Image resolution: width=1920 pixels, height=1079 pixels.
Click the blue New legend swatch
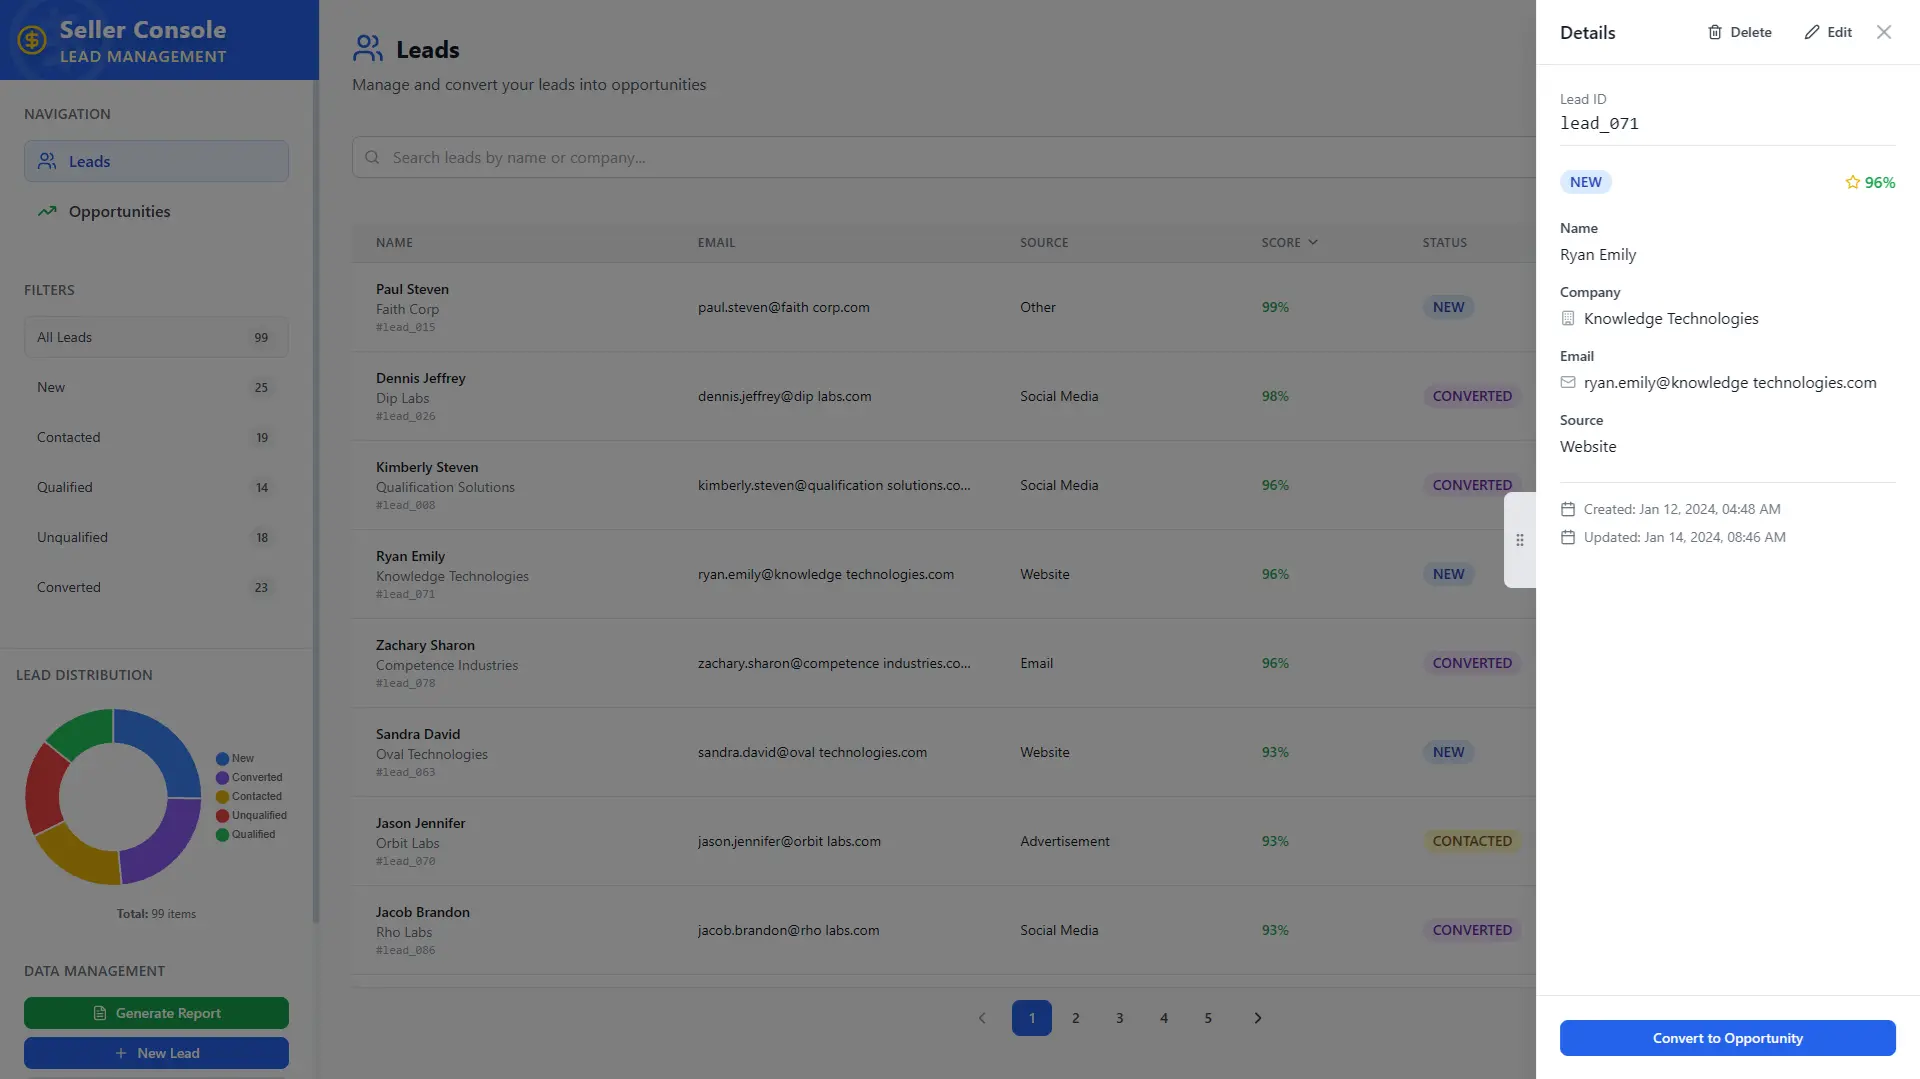click(222, 759)
